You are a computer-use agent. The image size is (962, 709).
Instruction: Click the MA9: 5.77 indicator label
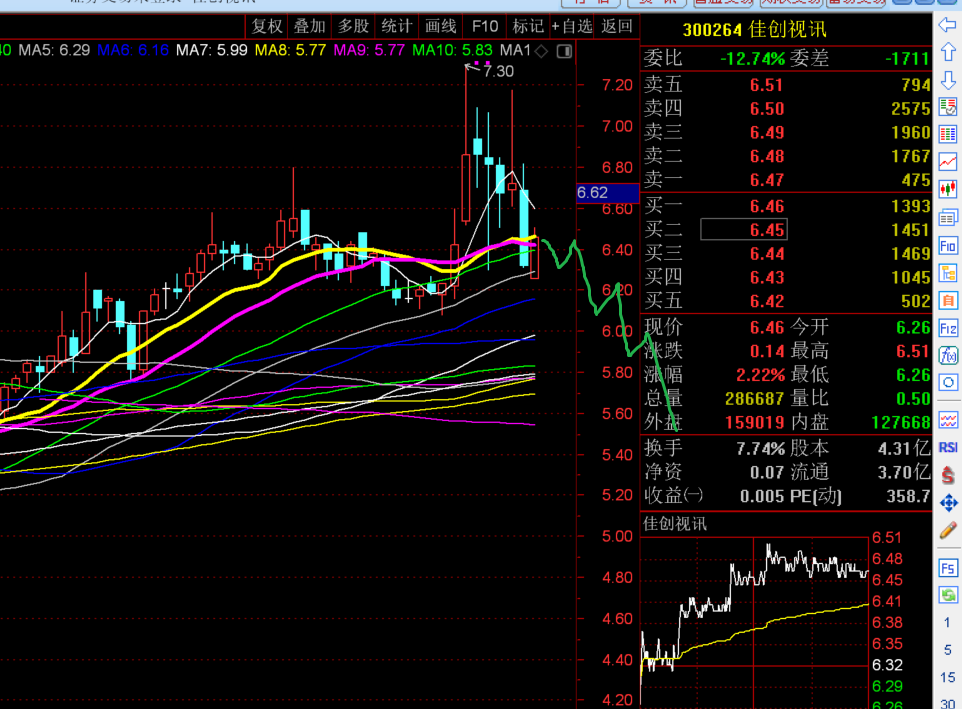(x=369, y=50)
